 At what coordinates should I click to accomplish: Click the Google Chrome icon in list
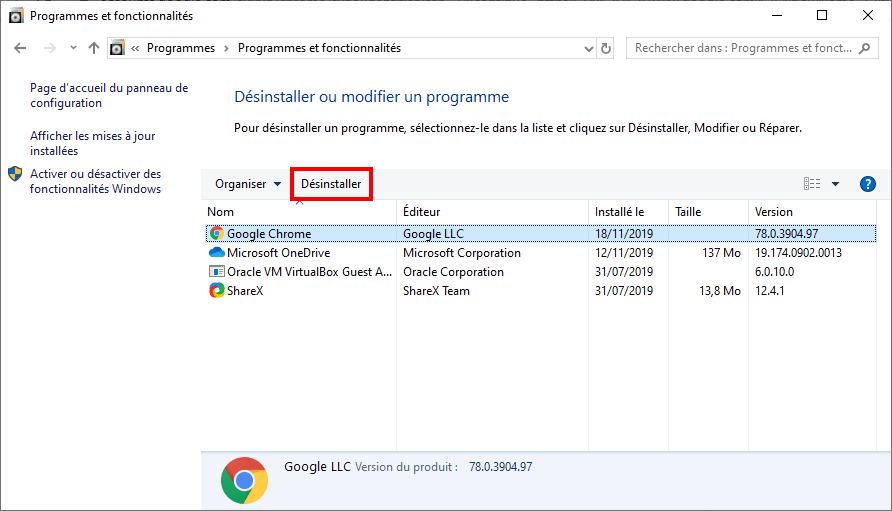coord(217,233)
